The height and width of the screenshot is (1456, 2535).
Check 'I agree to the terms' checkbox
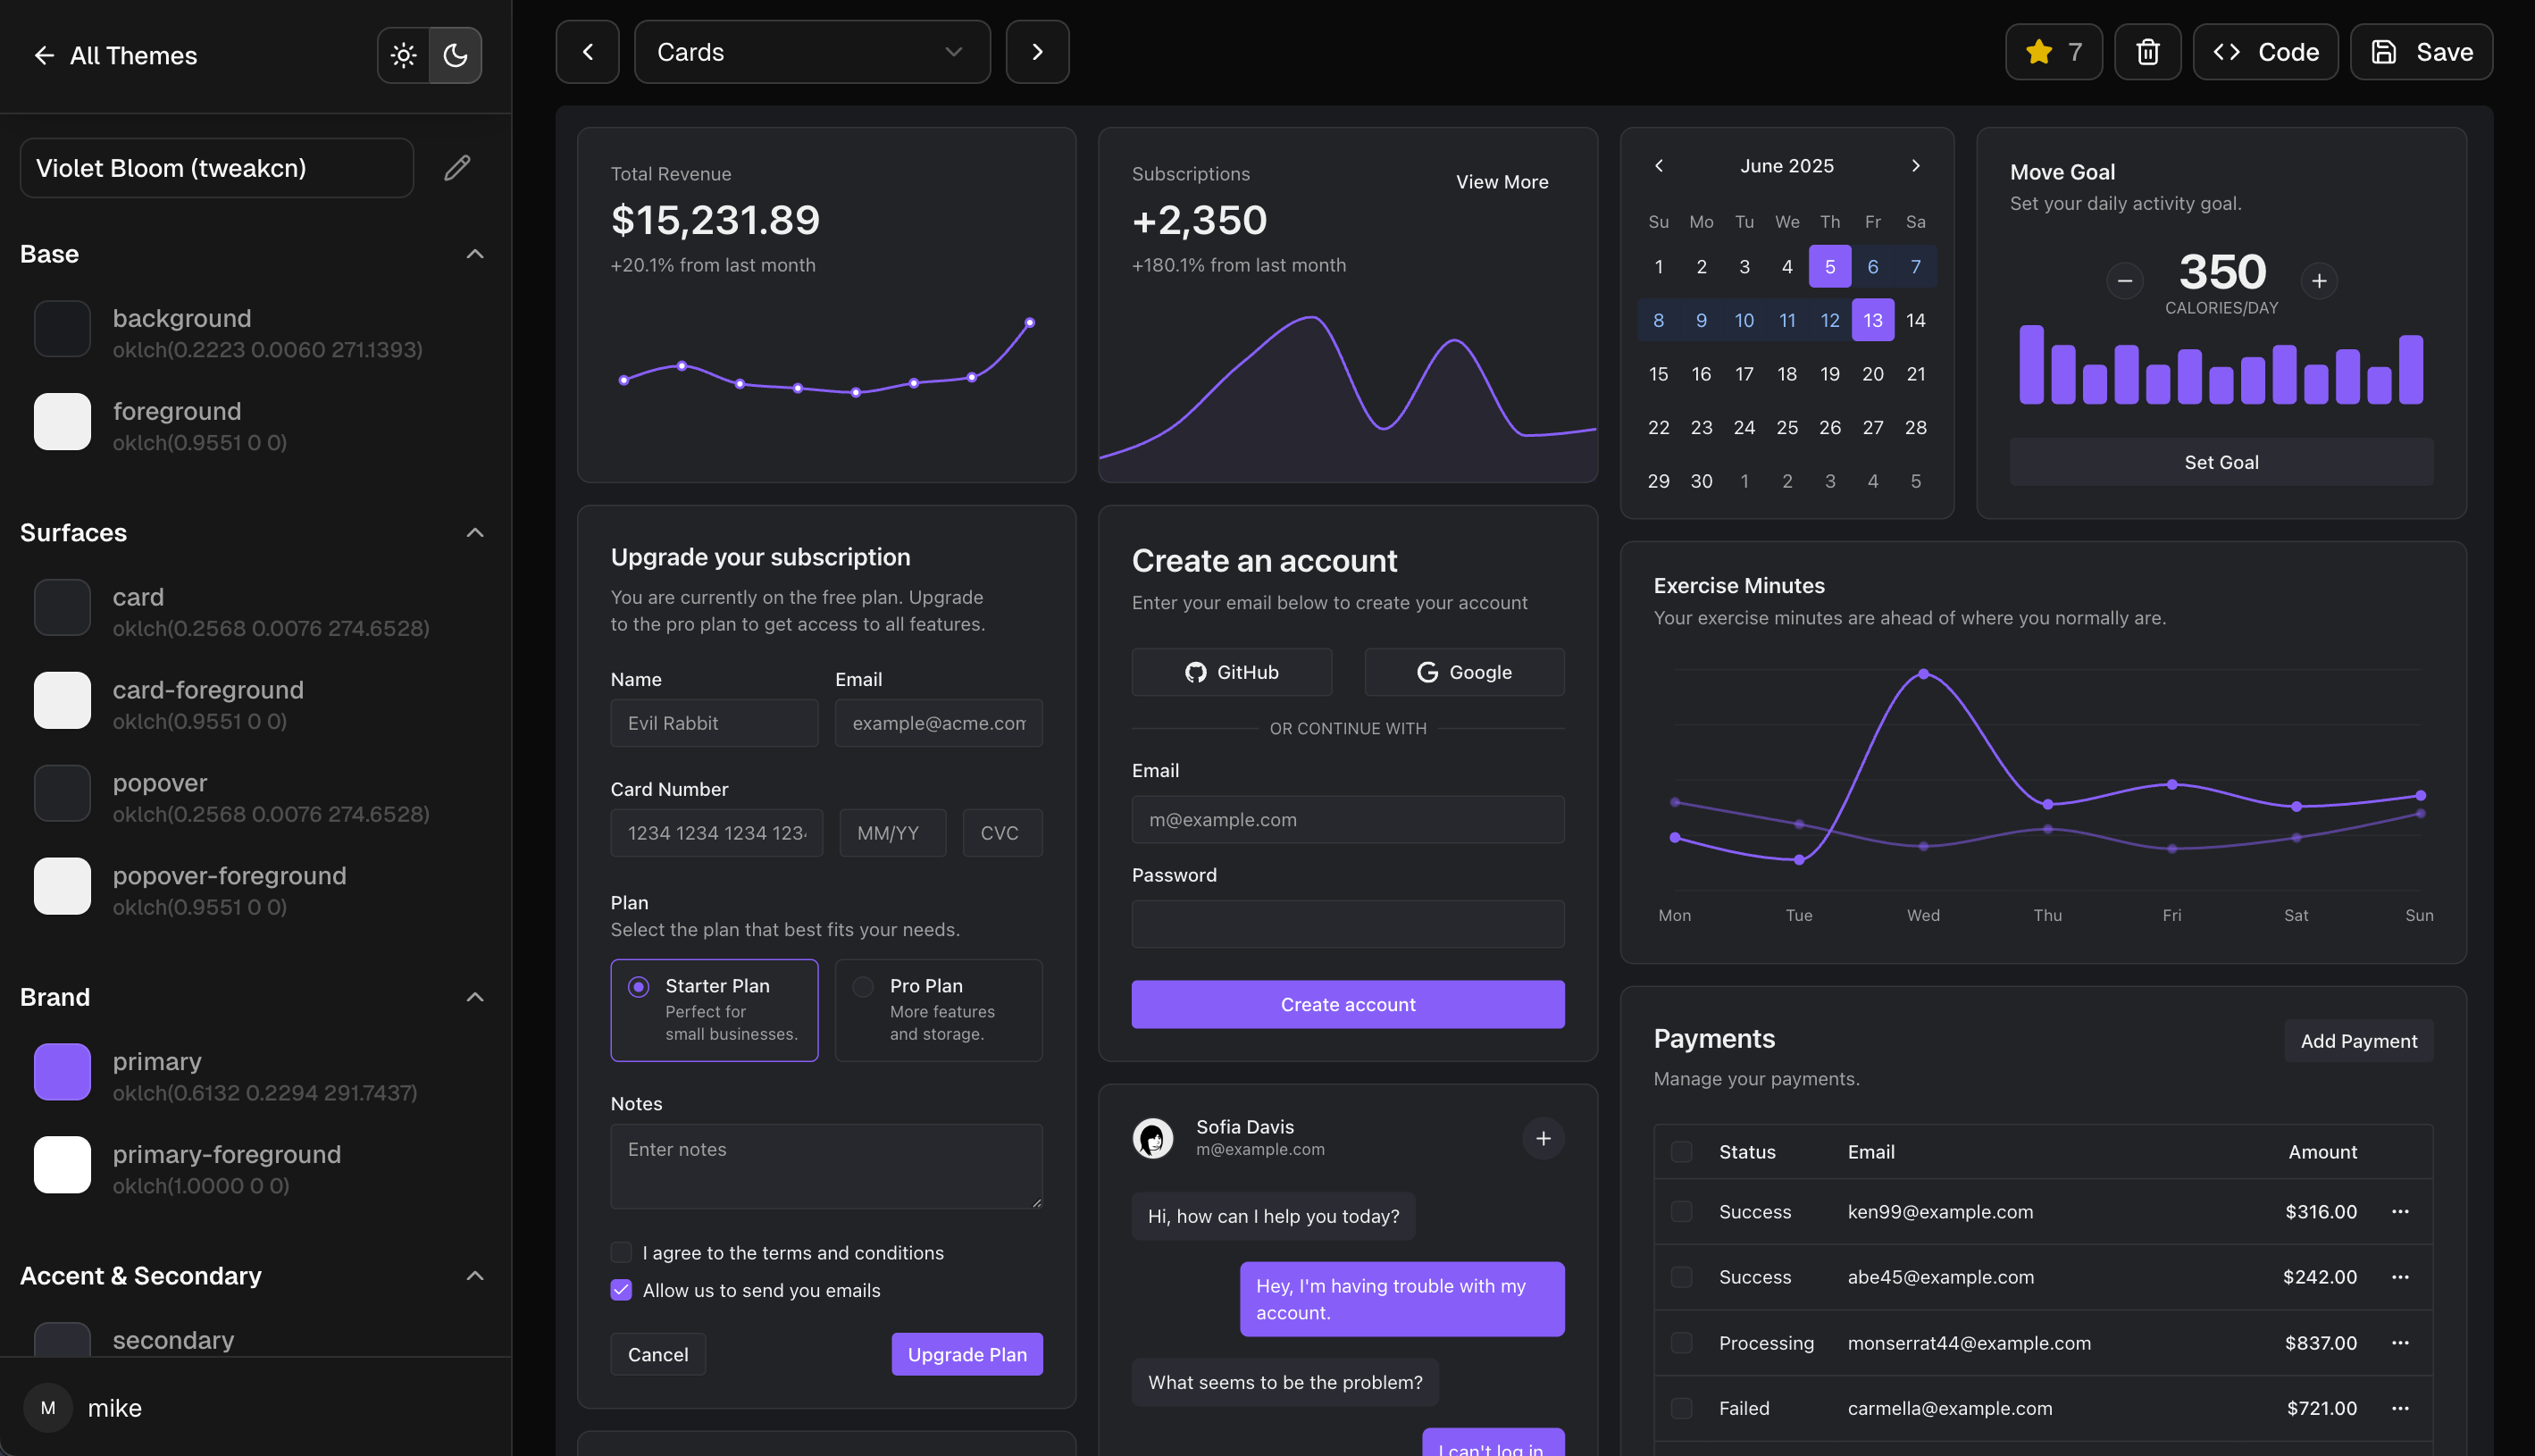point(621,1252)
